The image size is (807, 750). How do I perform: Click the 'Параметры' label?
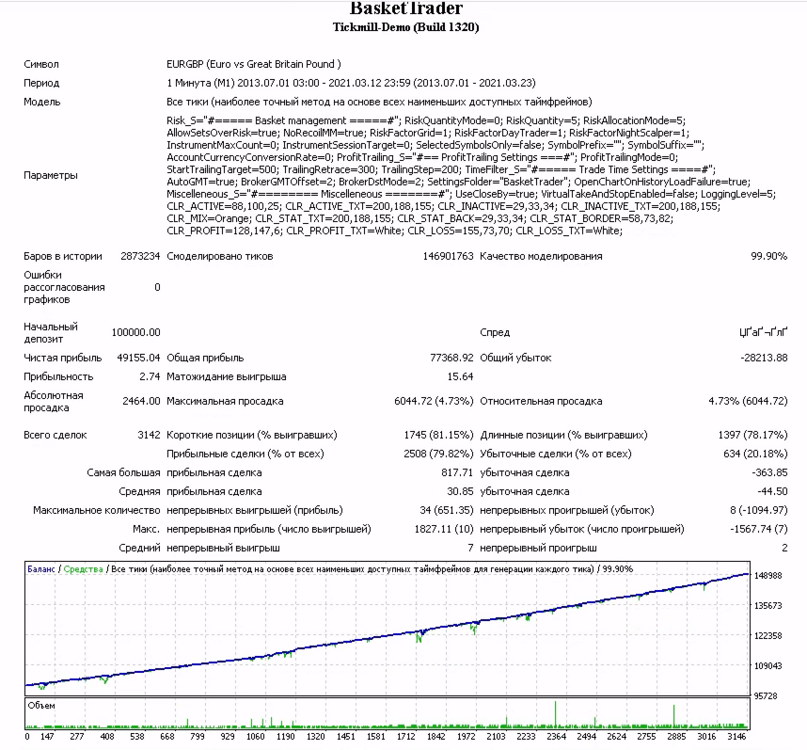(x=50, y=176)
